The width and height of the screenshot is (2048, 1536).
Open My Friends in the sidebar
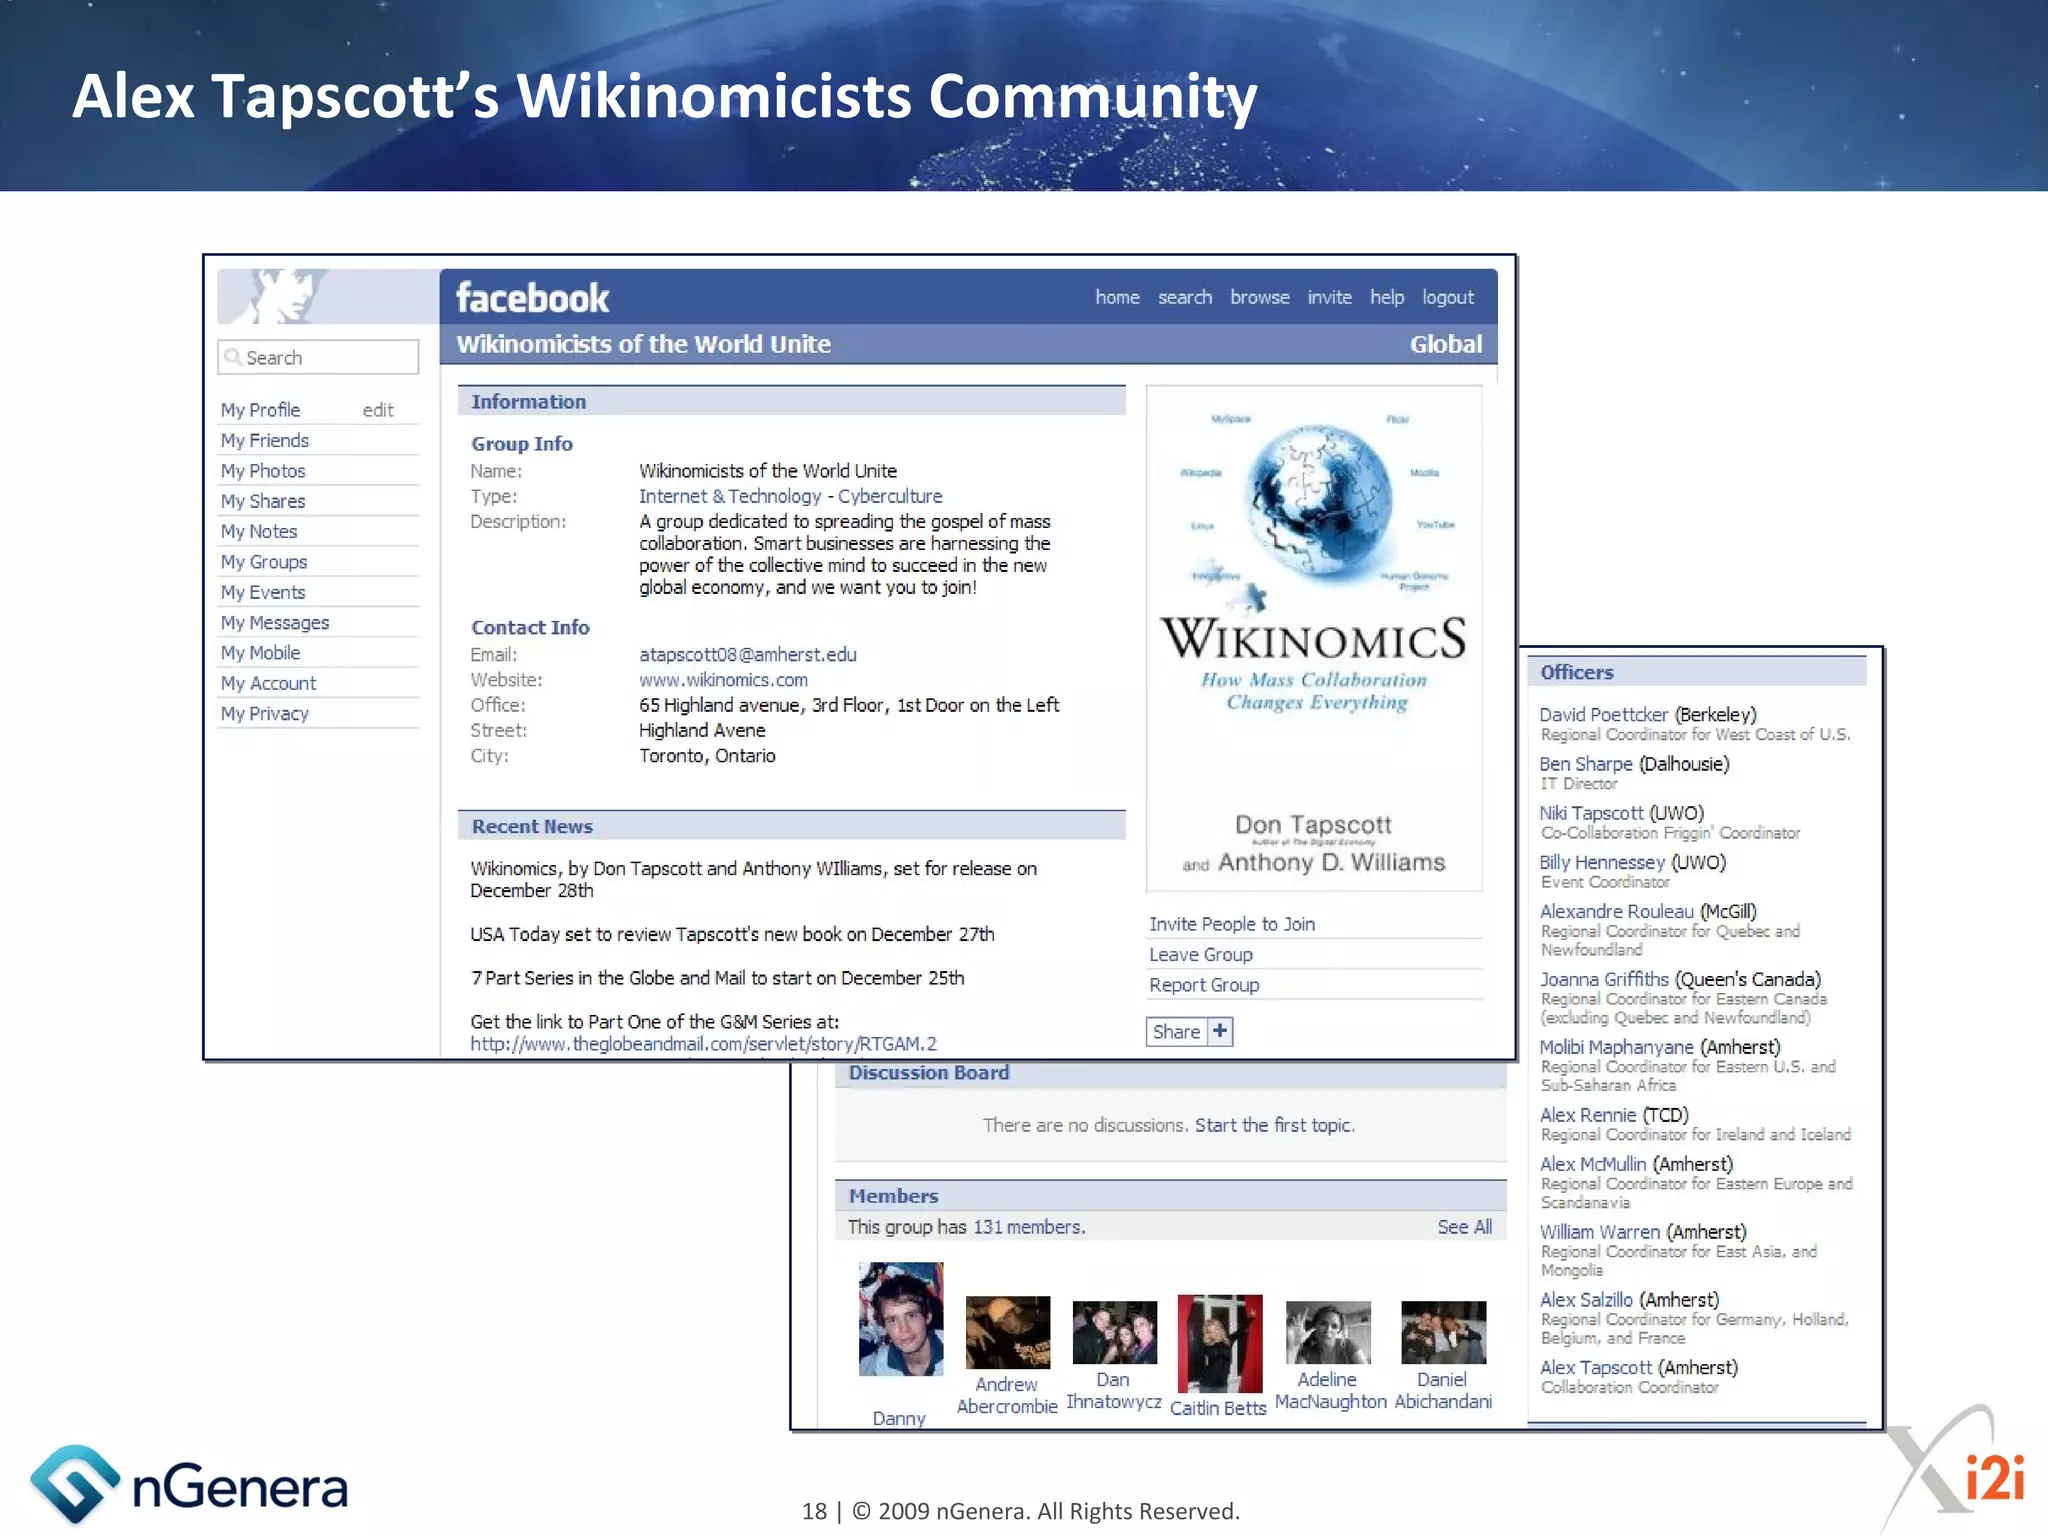265,440
